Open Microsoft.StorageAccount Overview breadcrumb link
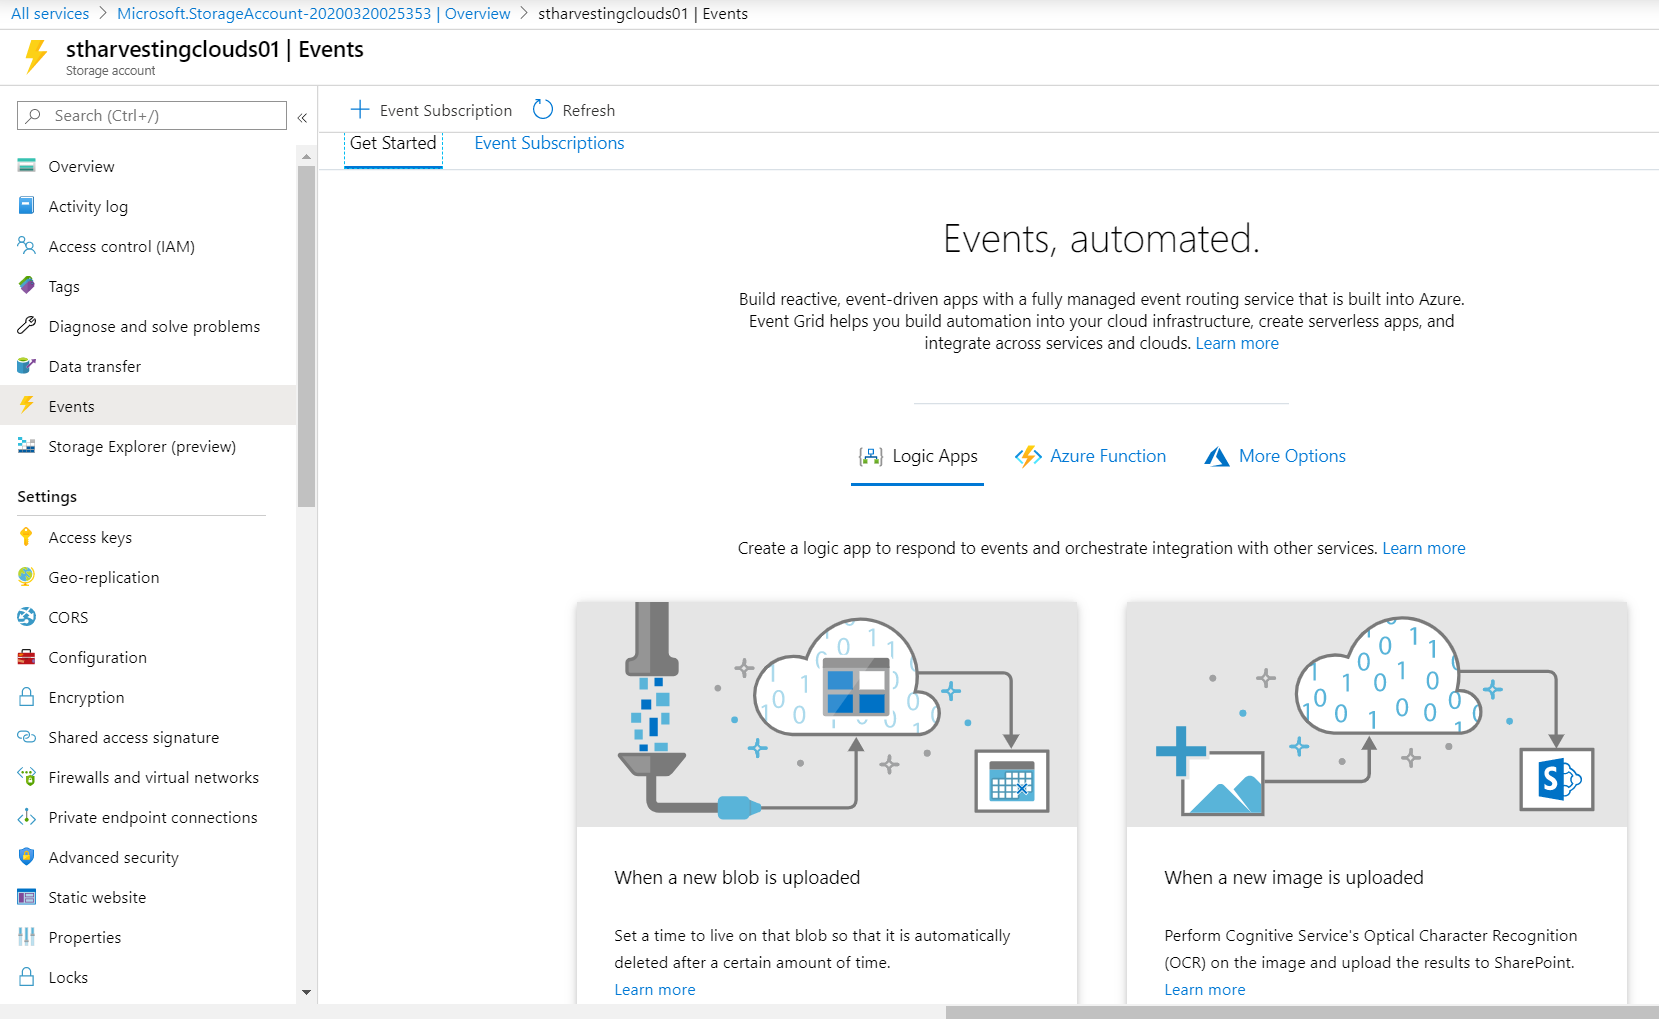This screenshot has height=1019, width=1659. point(313,14)
